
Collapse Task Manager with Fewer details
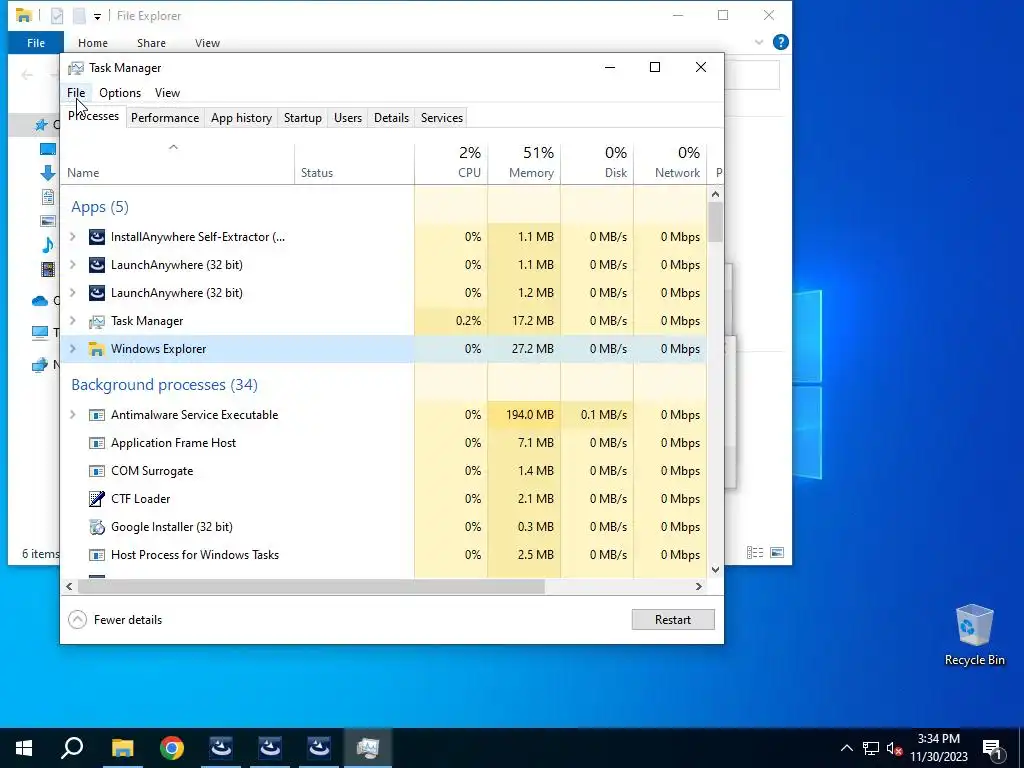pos(115,620)
